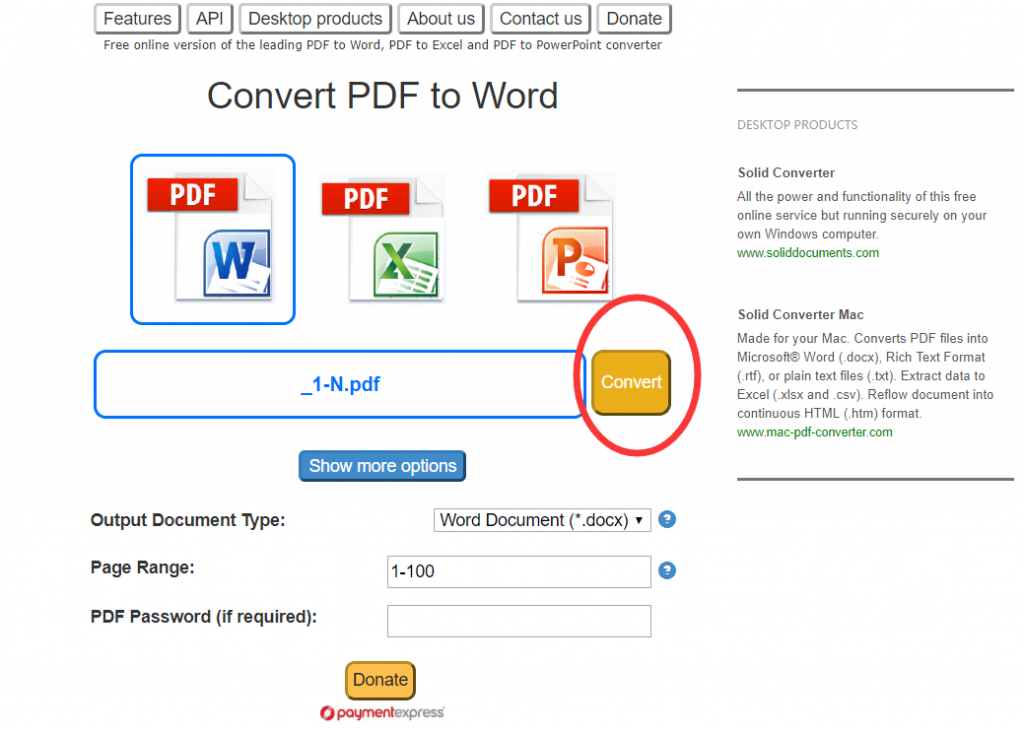Select the PDF to Word converter icon
This screenshot has width=1024, height=732.
click(x=212, y=239)
